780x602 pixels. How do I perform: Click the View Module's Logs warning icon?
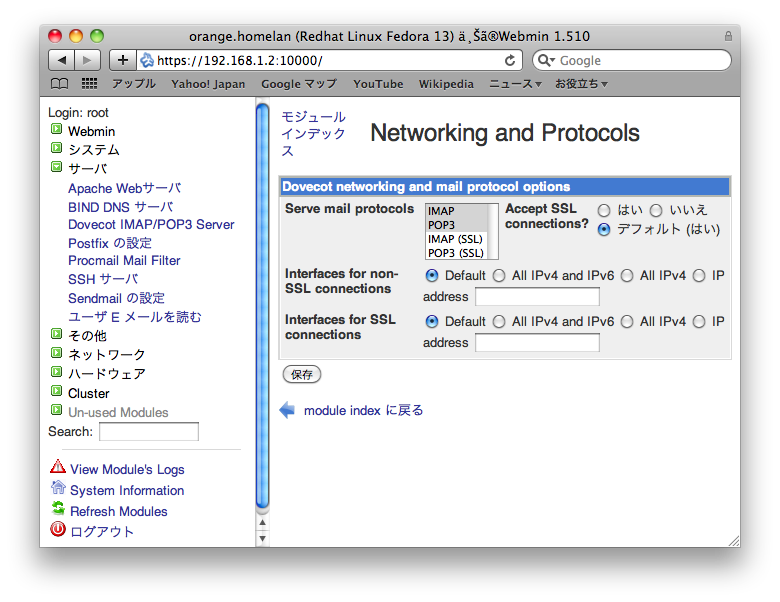tap(58, 467)
